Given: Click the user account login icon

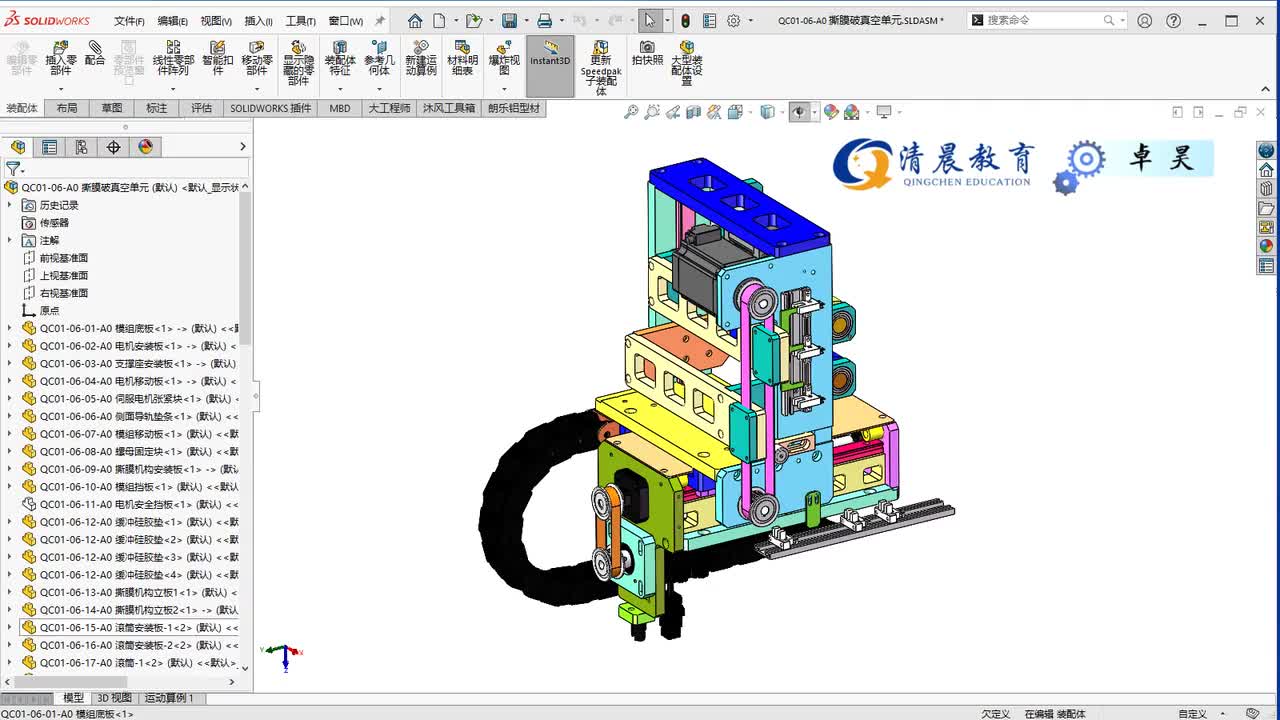Looking at the screenshot, I should (x=1145, y=20).
